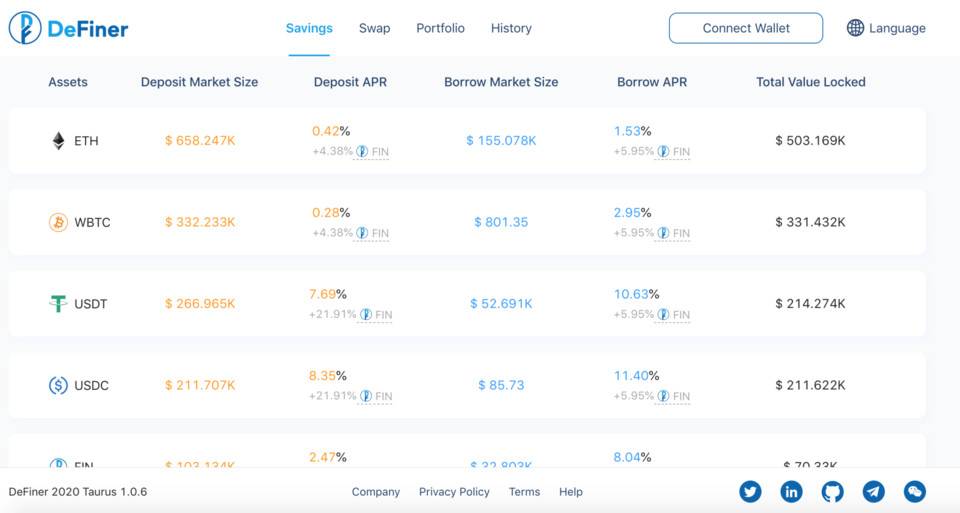Click version text DeFiner 2020 Taurus 1.0.6
This screenshot has width=960, height=513.
[78, 492]
